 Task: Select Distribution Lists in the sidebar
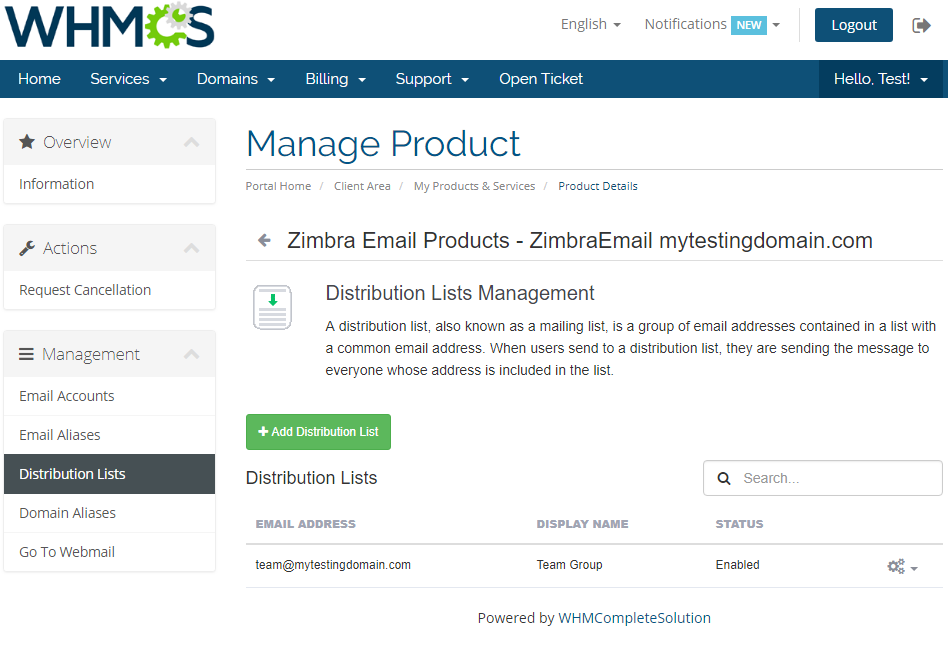(x=109, y=474)
